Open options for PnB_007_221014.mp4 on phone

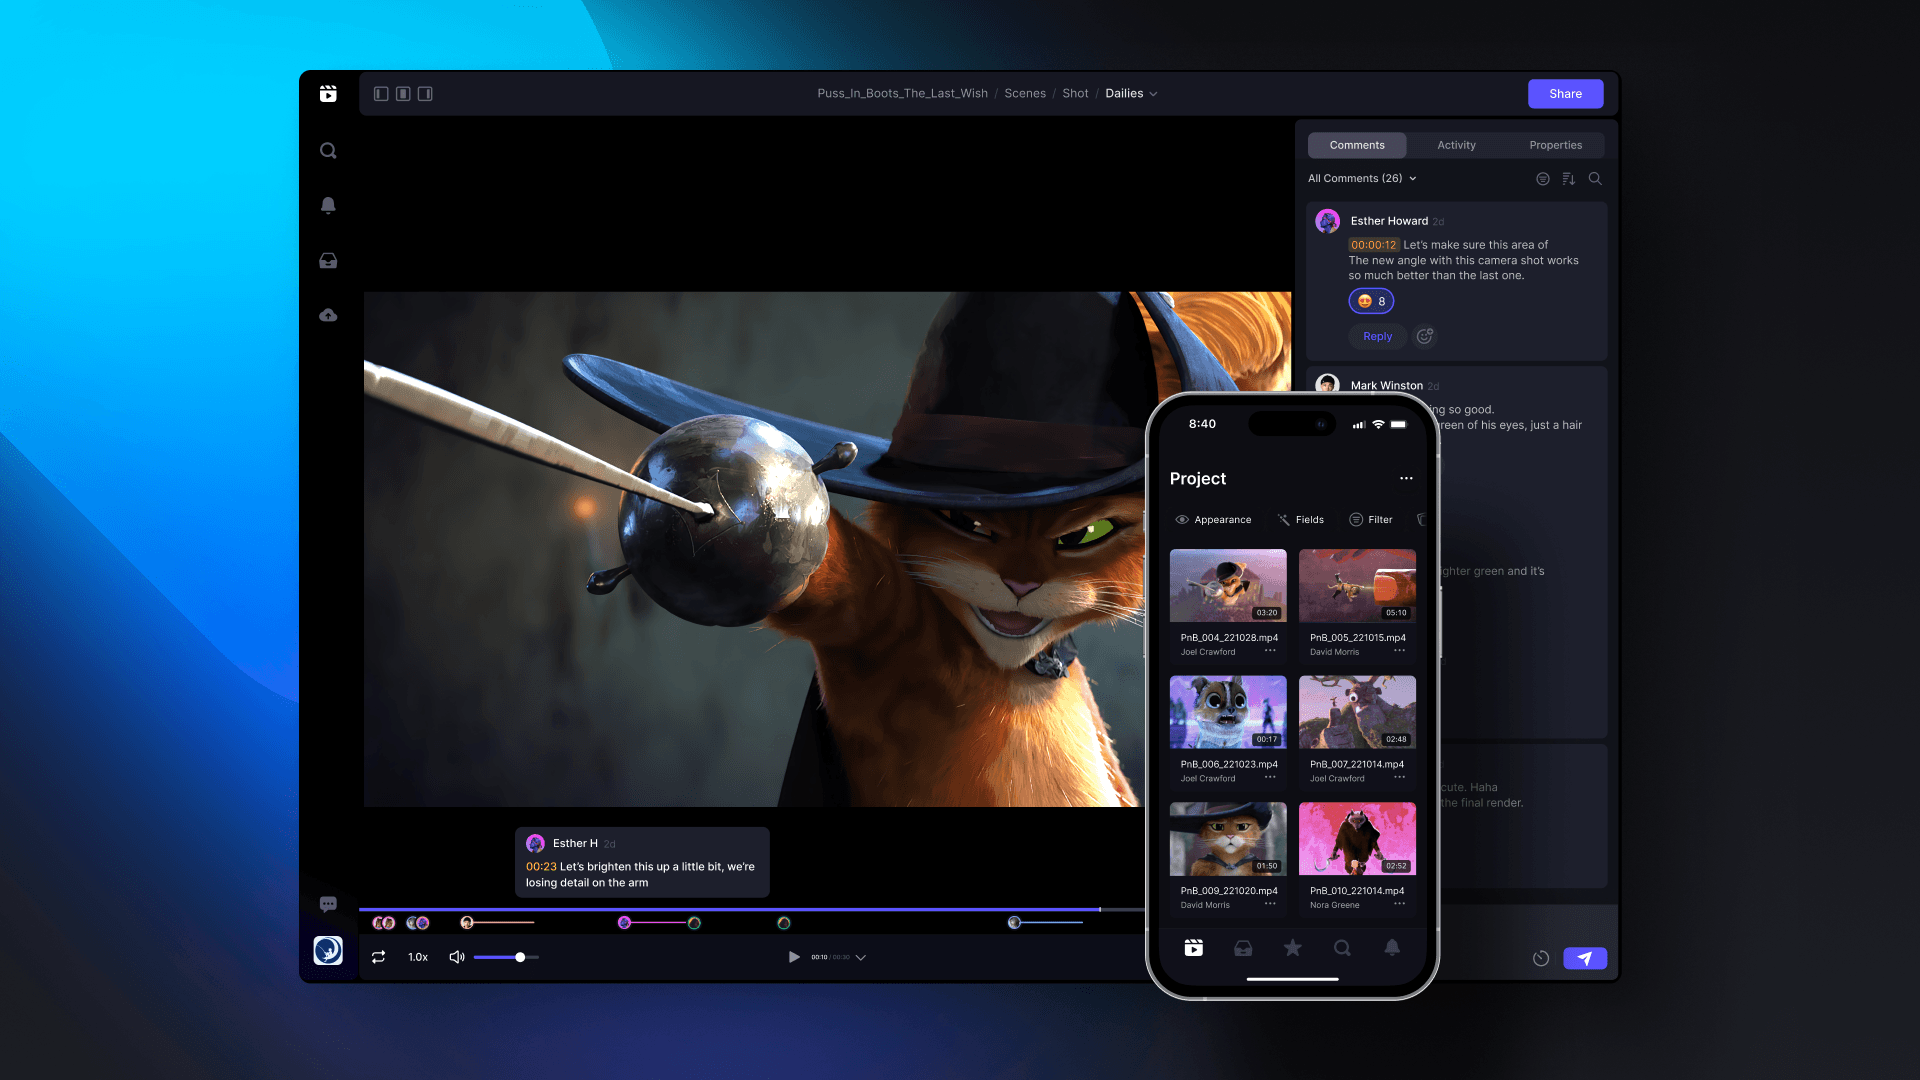point(1399,777)
